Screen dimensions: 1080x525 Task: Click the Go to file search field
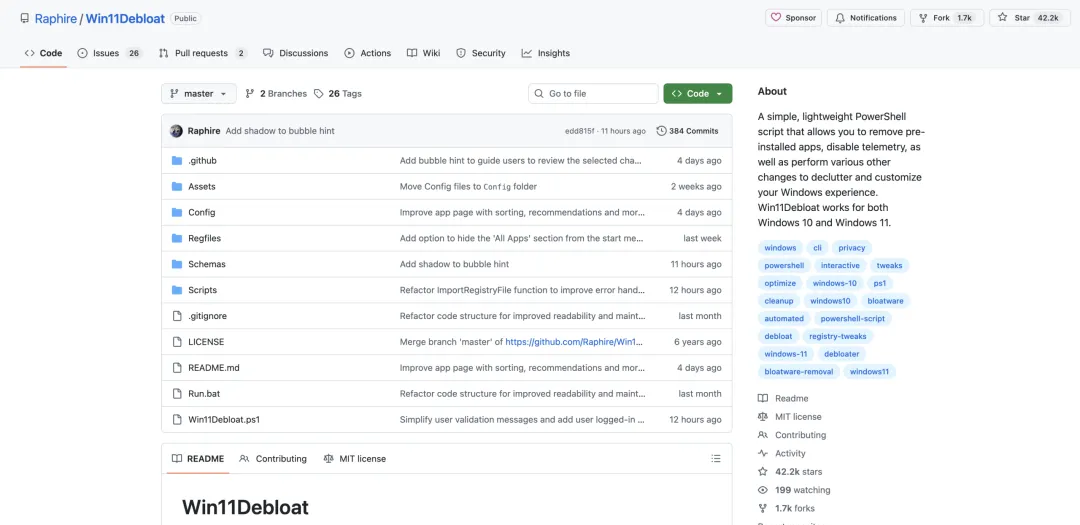point(593,94)
